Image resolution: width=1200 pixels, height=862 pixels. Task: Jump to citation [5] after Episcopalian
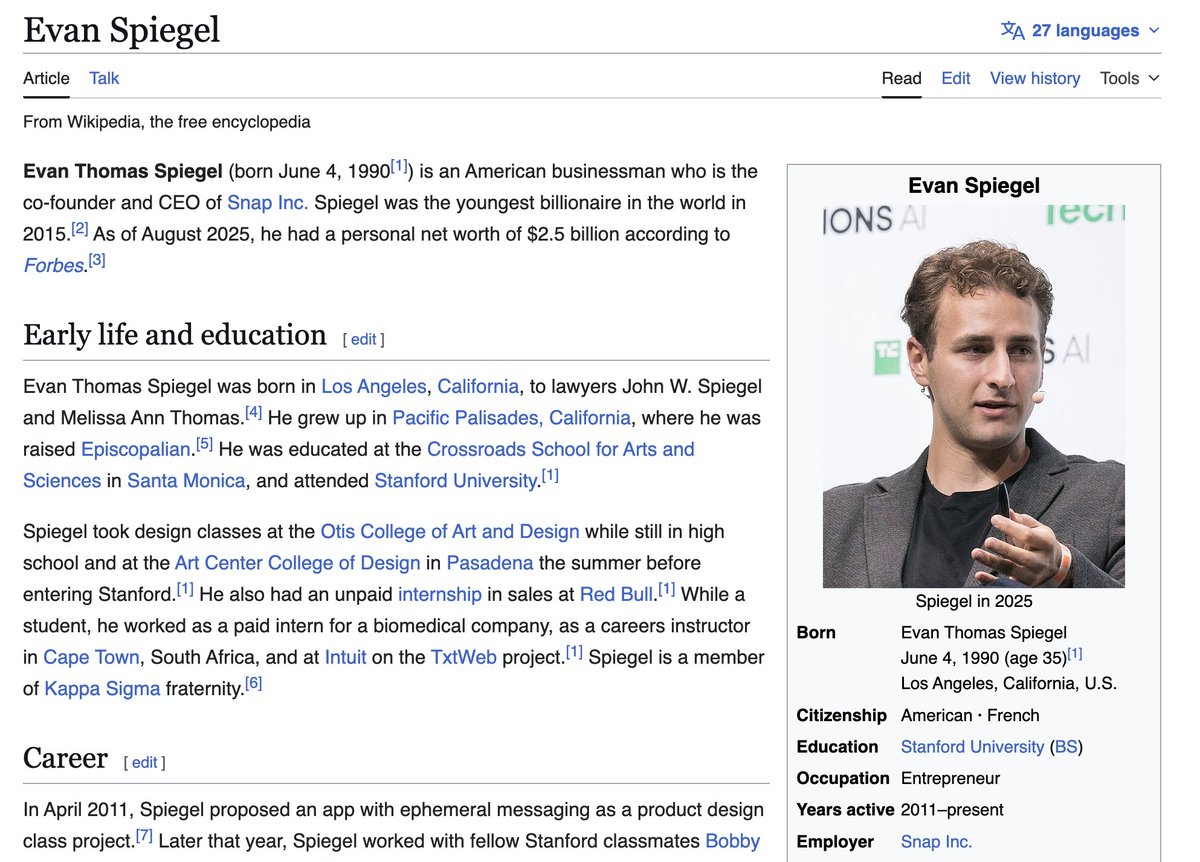pyautogui.click(x=204, y=444)
